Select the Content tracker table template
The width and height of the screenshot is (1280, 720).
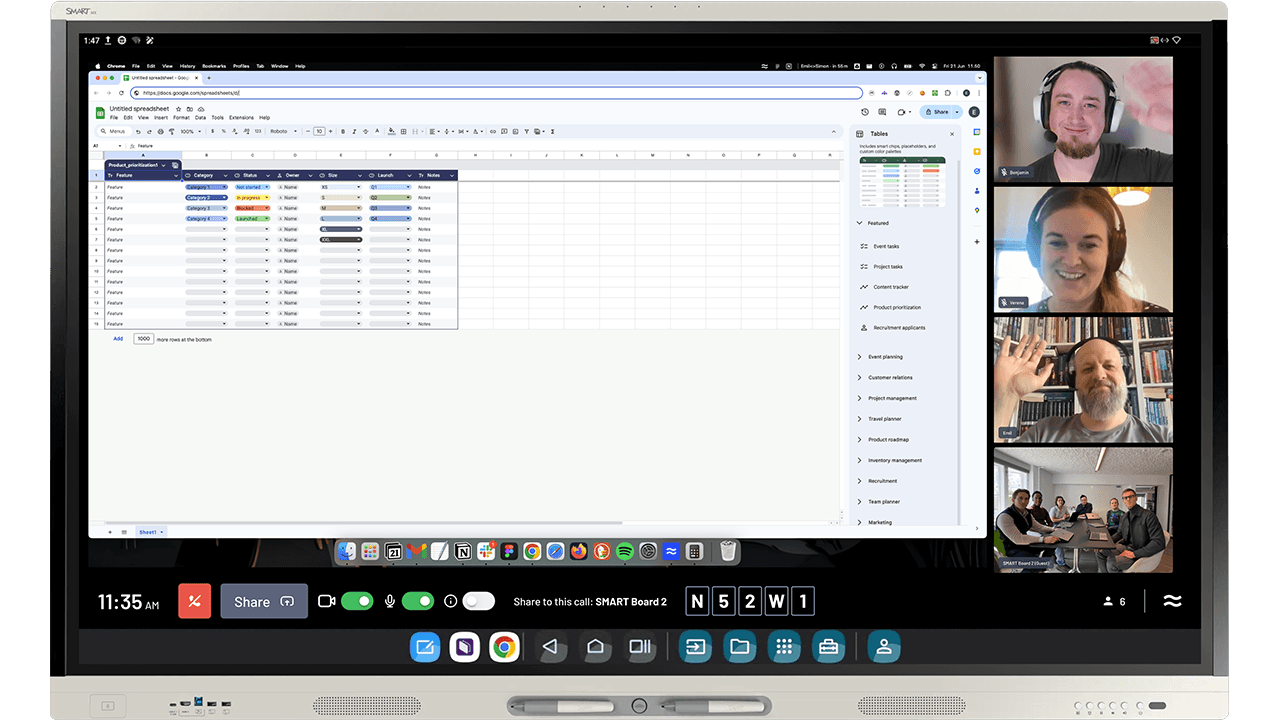pos(891,287)
